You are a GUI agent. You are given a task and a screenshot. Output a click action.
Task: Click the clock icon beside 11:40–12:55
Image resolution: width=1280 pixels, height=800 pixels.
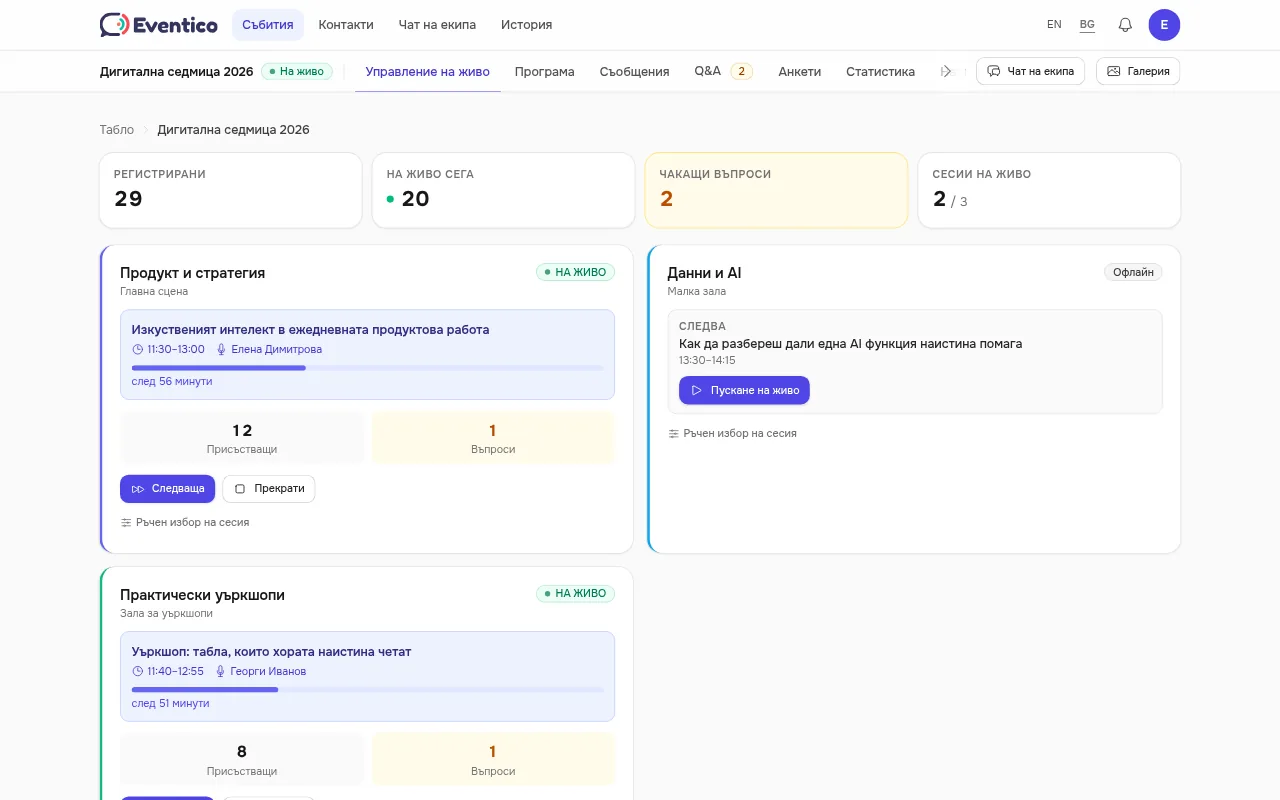pyautogui.click(x=138, y=672)
